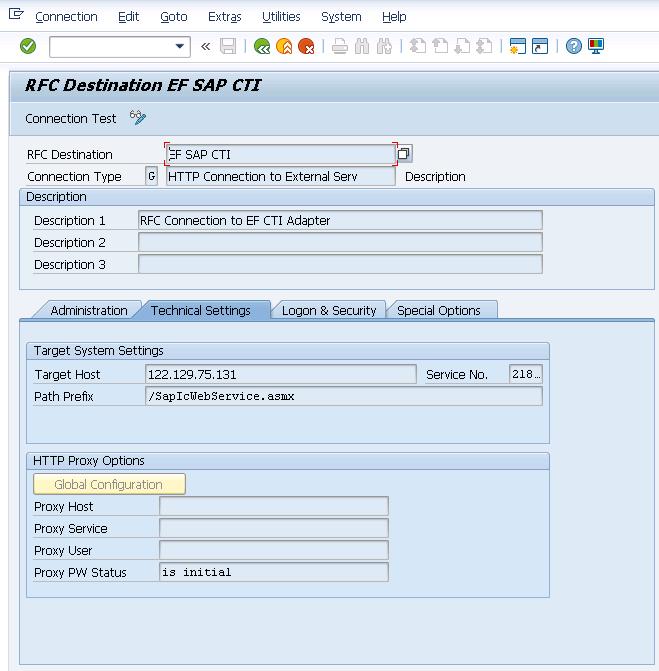Click the green Enter checkmark icon
The image size is (659, 671).
tap(28, 46)
